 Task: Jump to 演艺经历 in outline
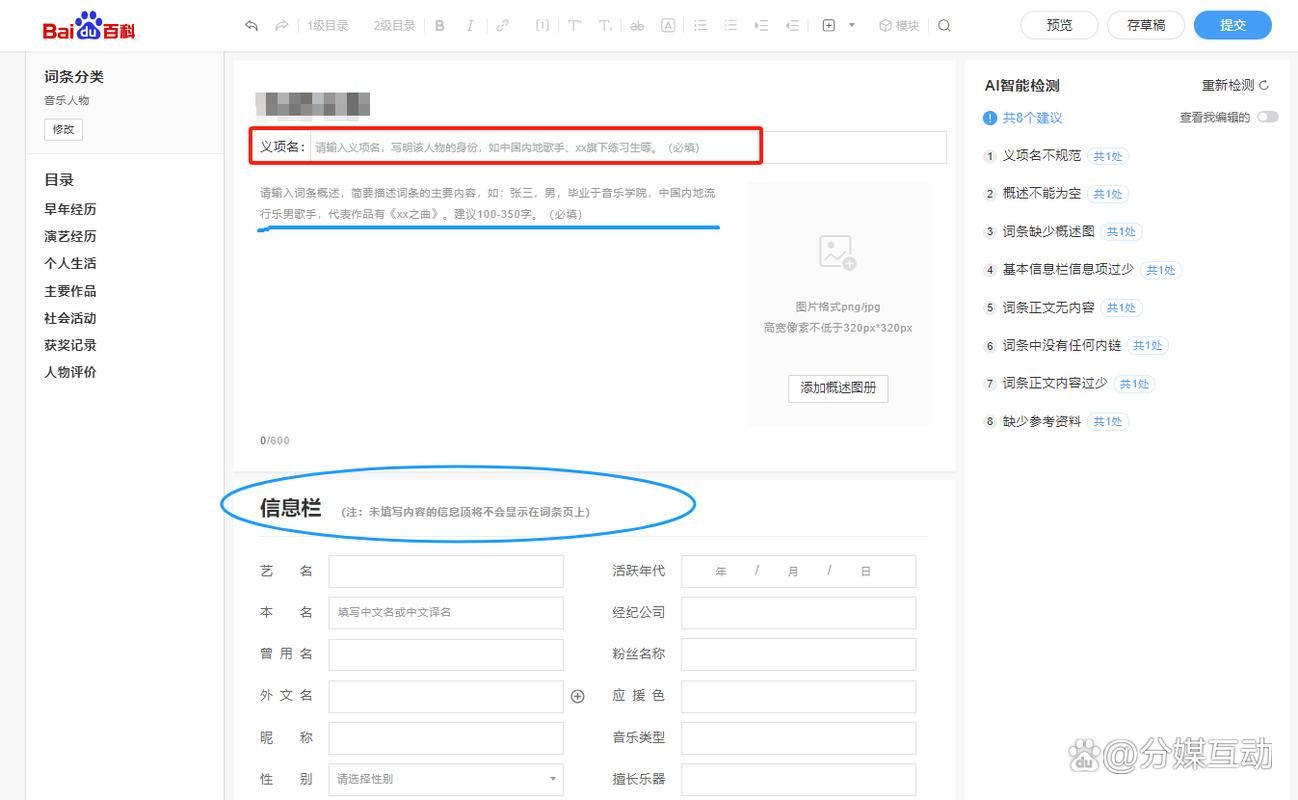[x=70, y=236]
